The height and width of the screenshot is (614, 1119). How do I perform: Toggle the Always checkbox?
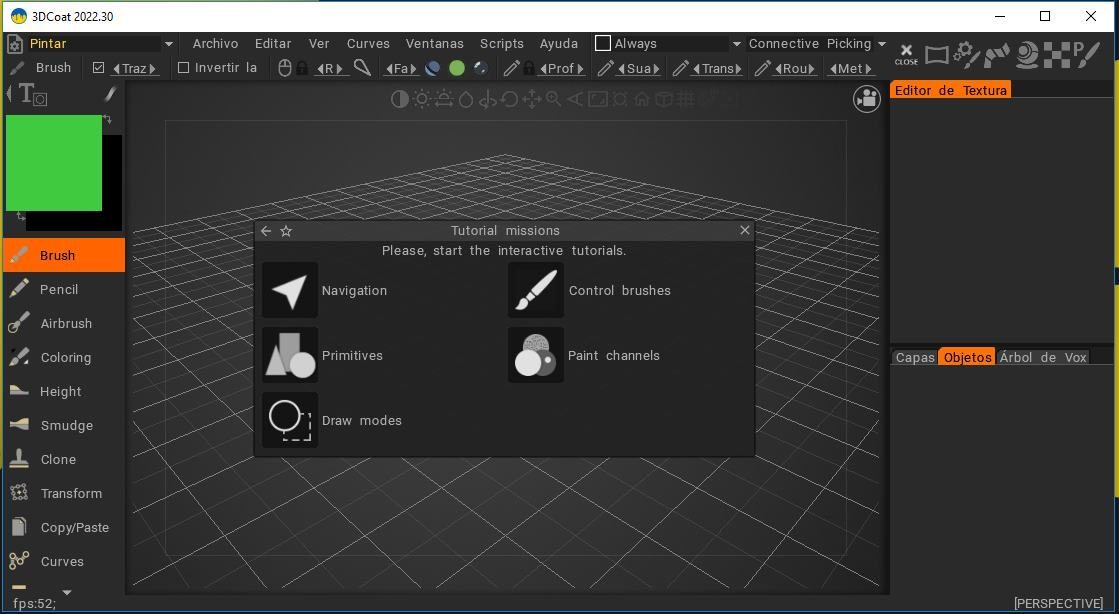point(603,44)
